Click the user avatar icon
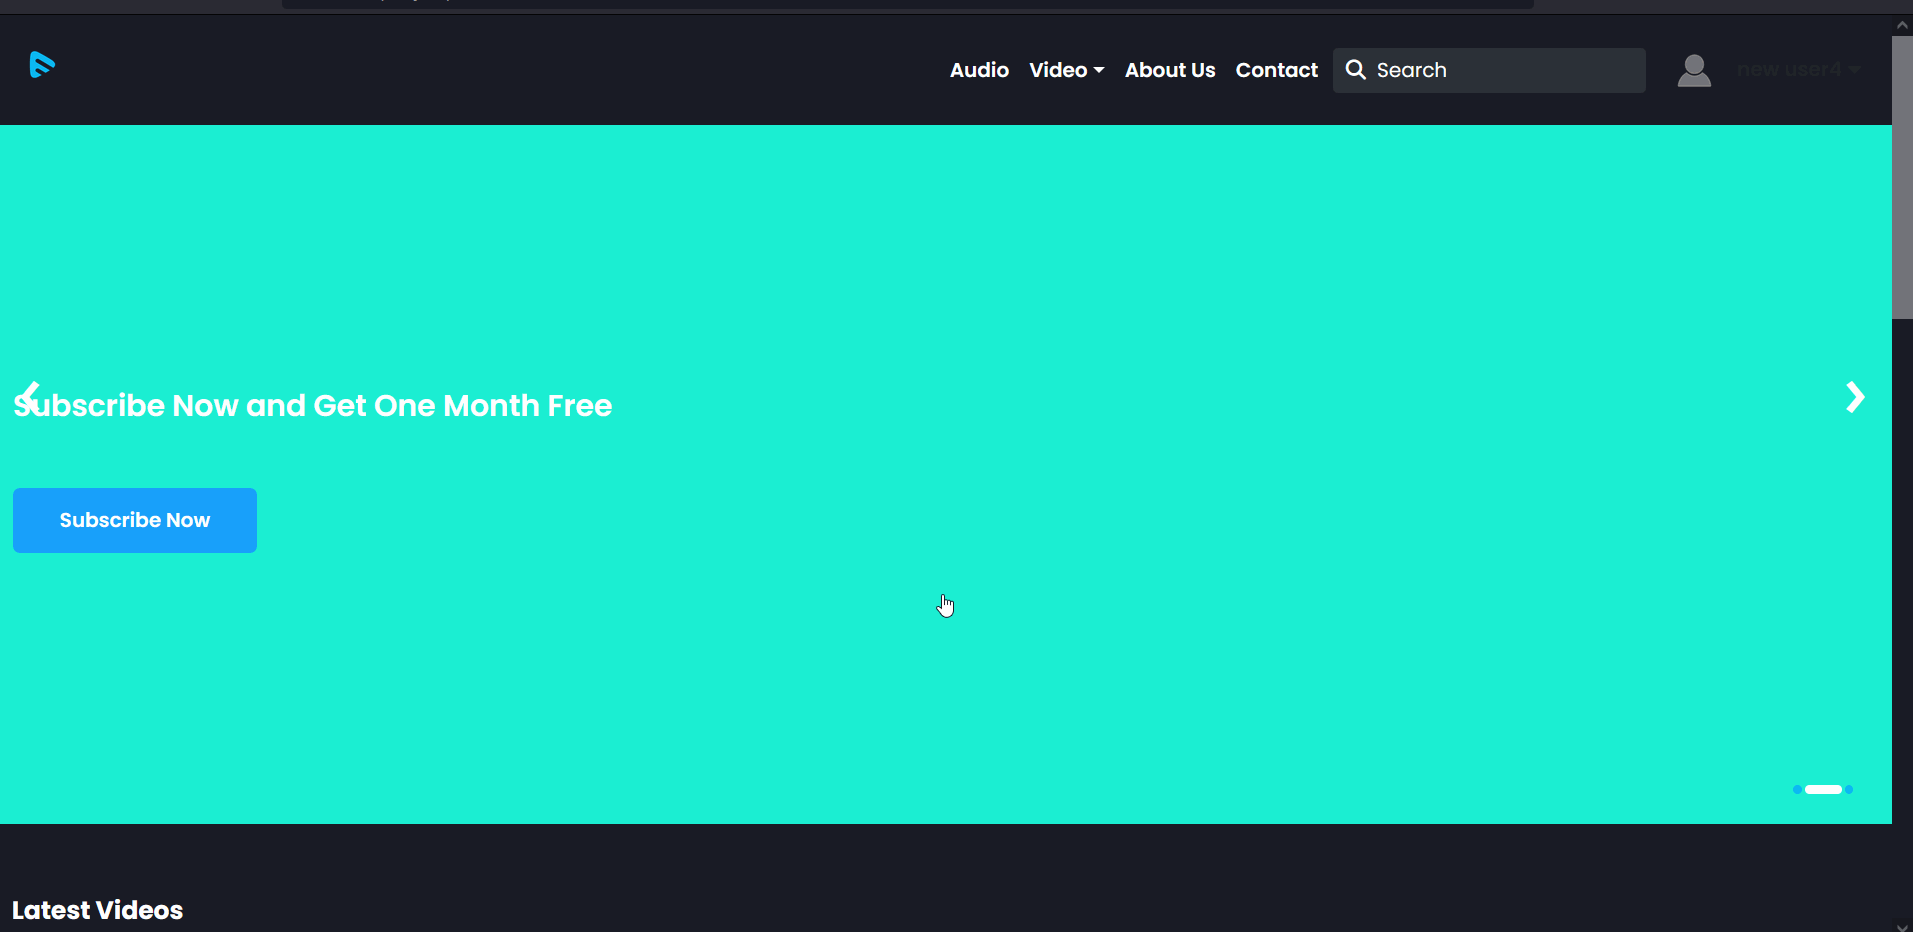 [x=1693, y=71]
